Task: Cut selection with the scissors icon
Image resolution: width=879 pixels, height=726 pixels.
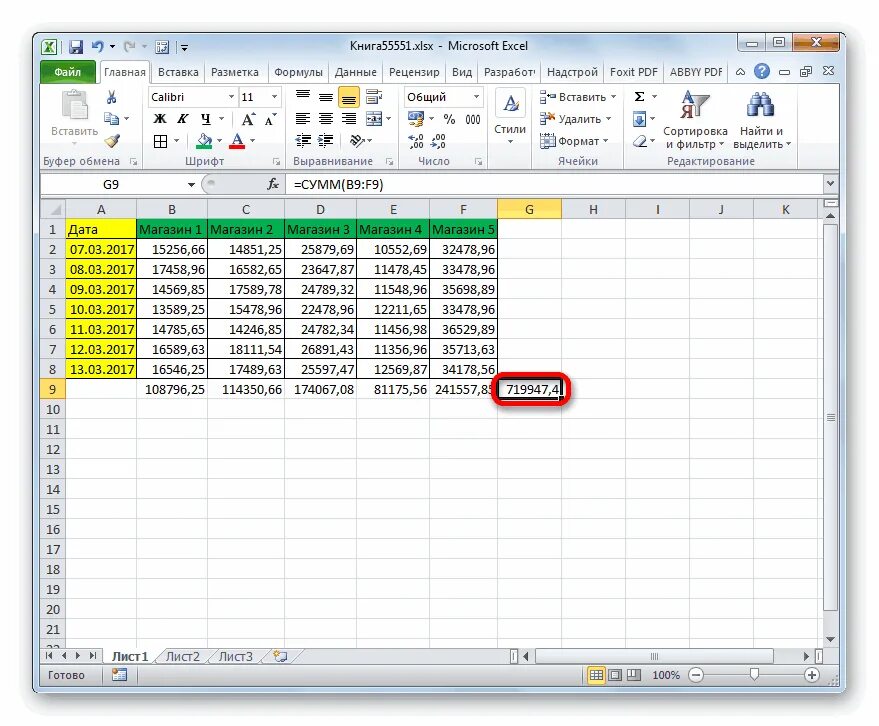Action: 112,98
